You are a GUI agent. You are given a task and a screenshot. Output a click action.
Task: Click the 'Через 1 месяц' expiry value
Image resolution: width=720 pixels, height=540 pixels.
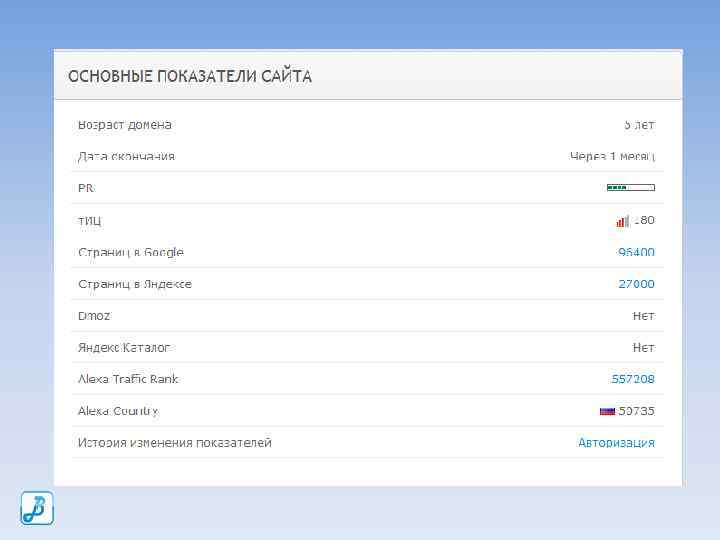[612, 157]
